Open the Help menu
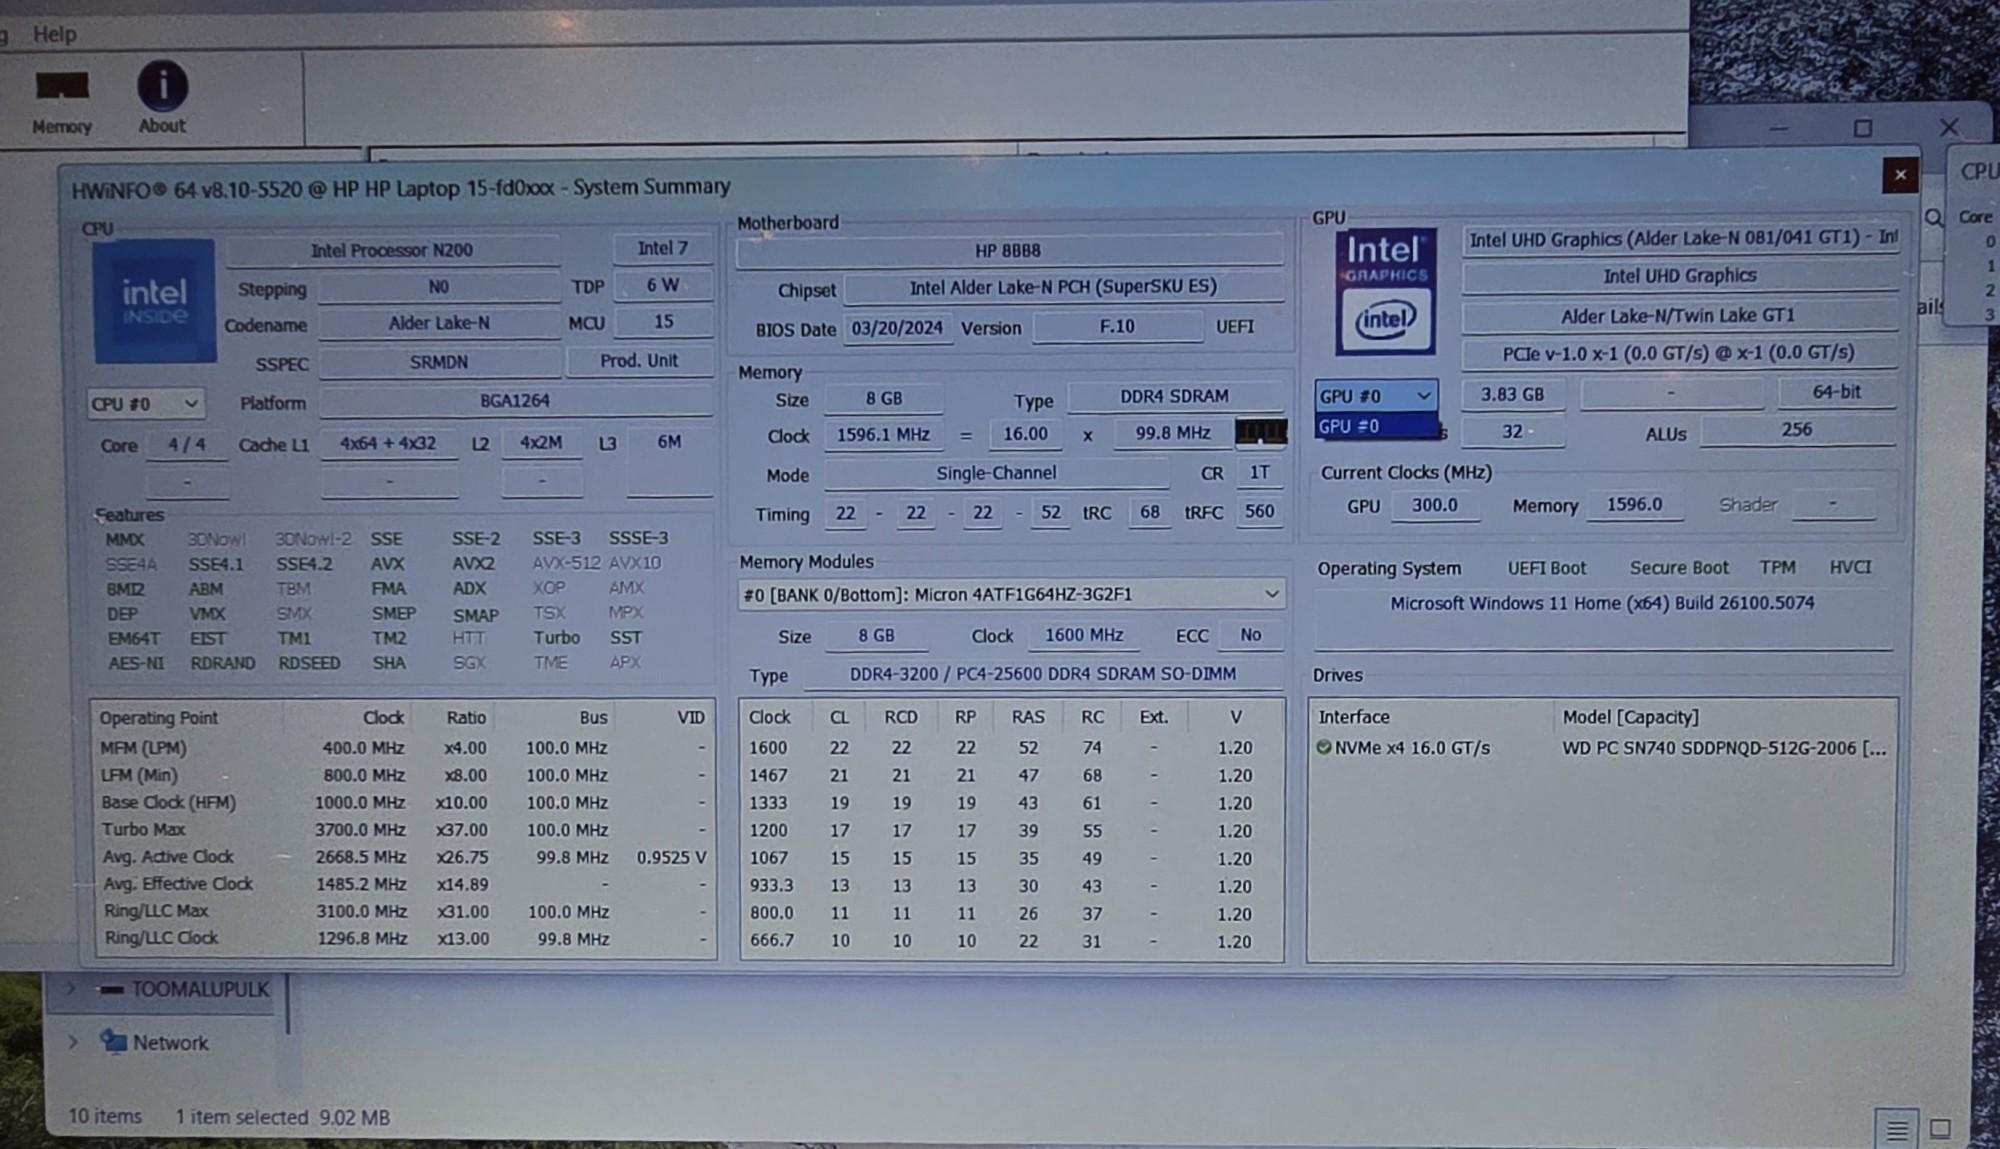 [54, 34]
